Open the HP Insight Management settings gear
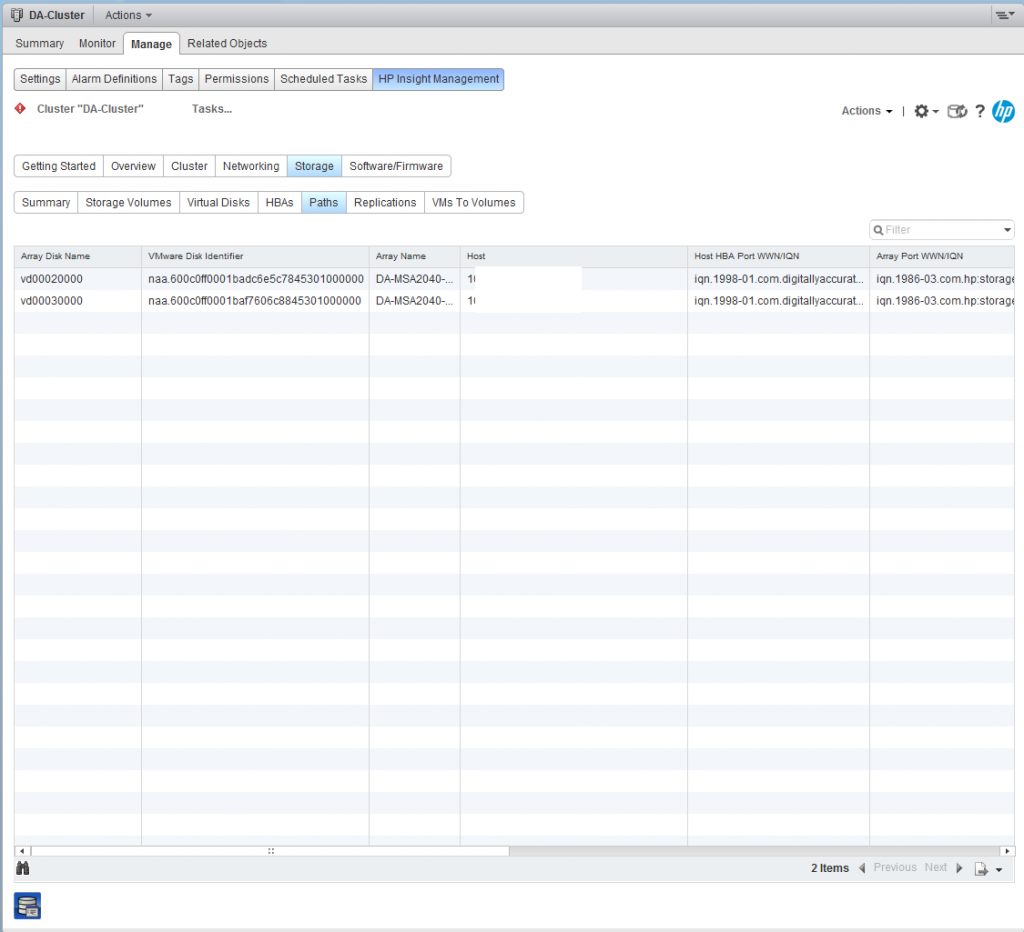Screen dimensions: 1024x932 921,111
